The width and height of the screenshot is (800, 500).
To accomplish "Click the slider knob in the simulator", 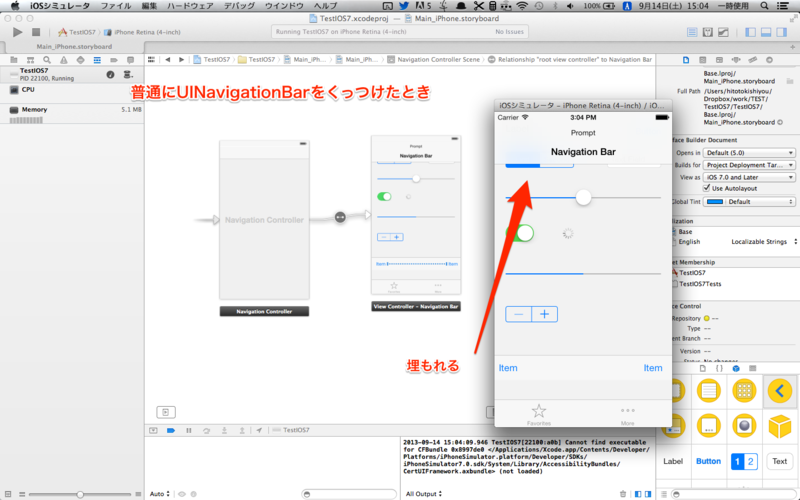I will tap(583, 197).
